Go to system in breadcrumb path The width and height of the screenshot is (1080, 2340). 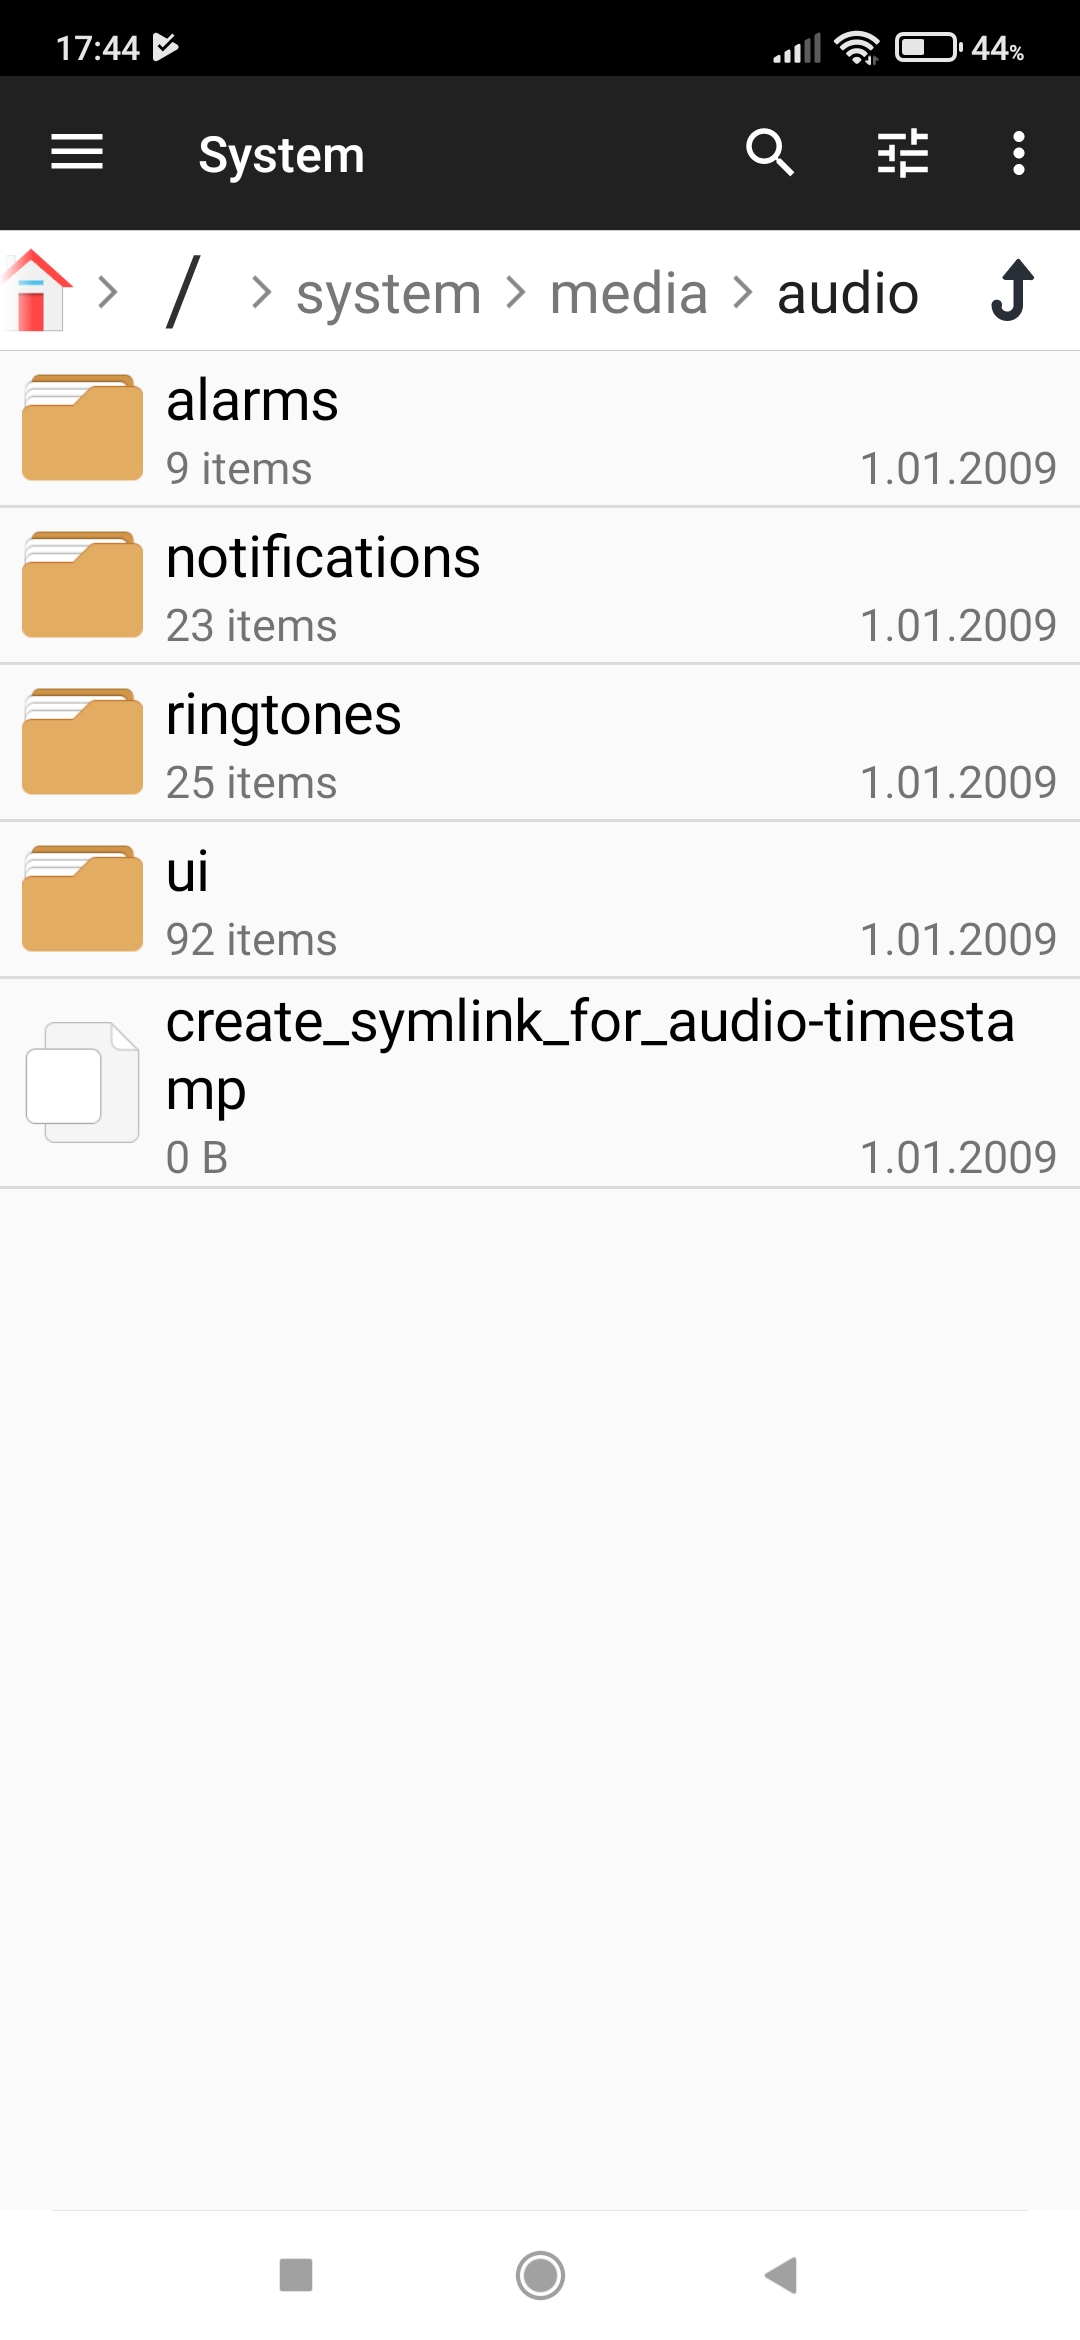pos(388,294)
